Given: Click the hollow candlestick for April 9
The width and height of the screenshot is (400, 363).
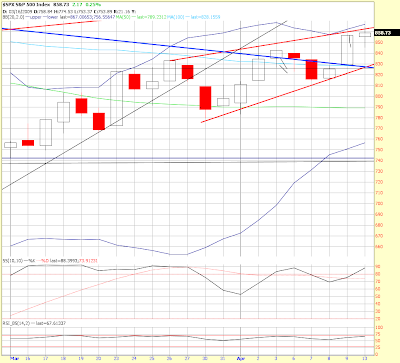Looking at the screenshot, I should (x=347, y=49).
